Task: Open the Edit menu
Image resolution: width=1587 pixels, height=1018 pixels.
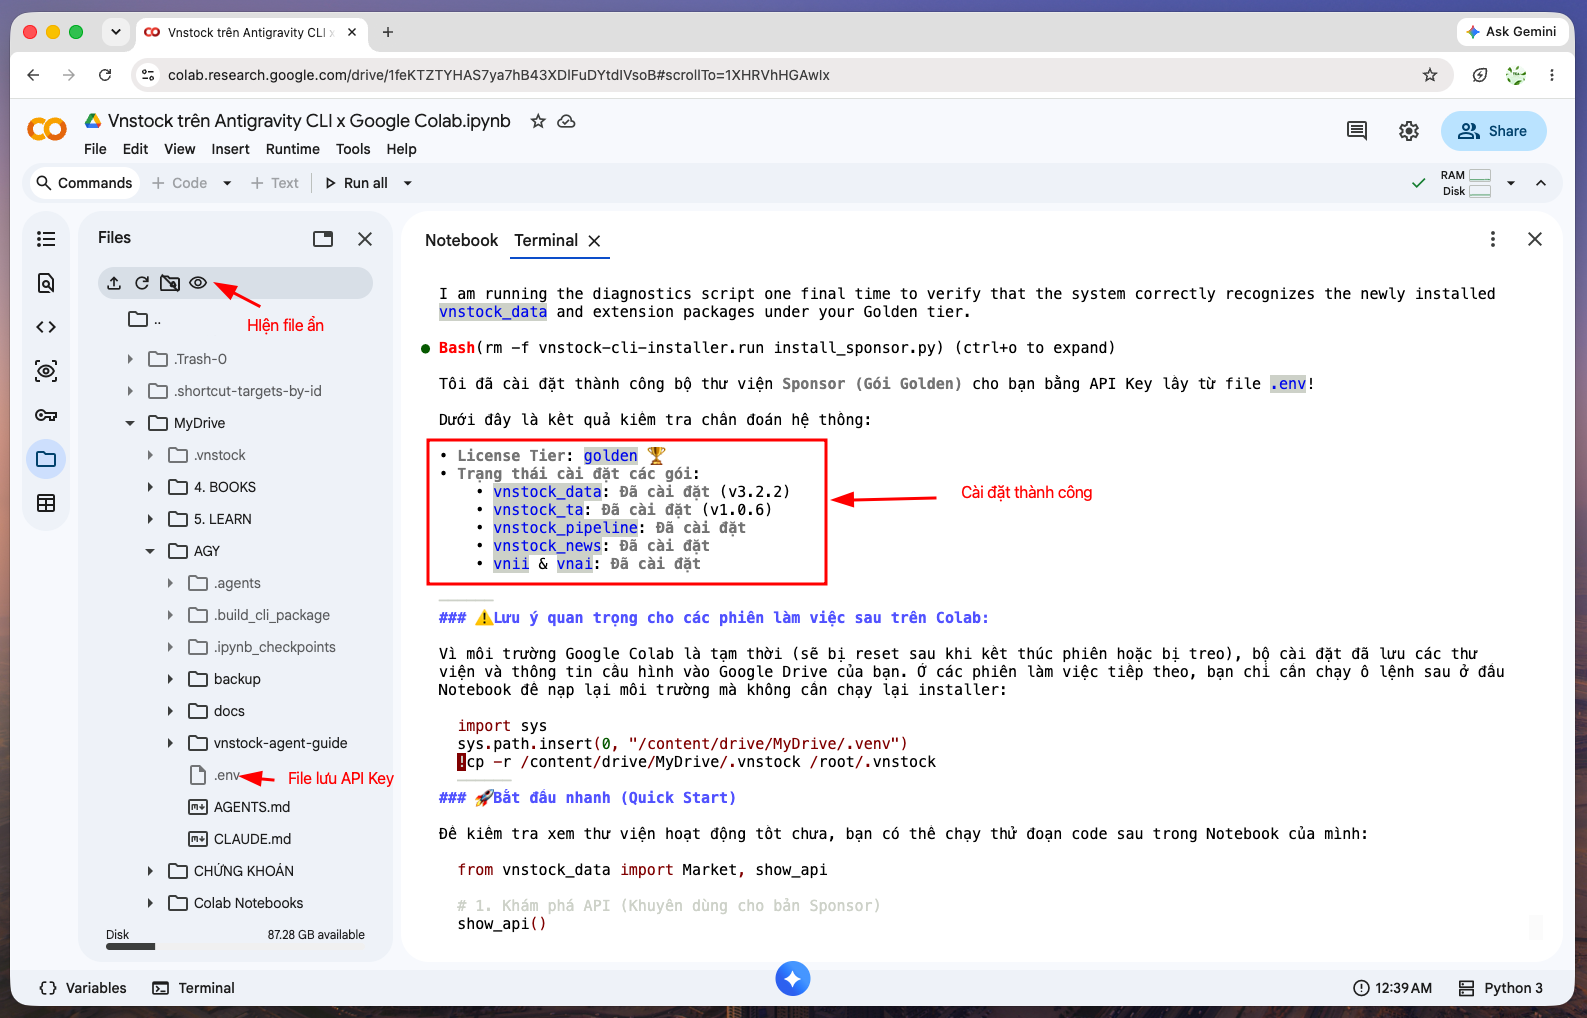Action: click(135, 149)
